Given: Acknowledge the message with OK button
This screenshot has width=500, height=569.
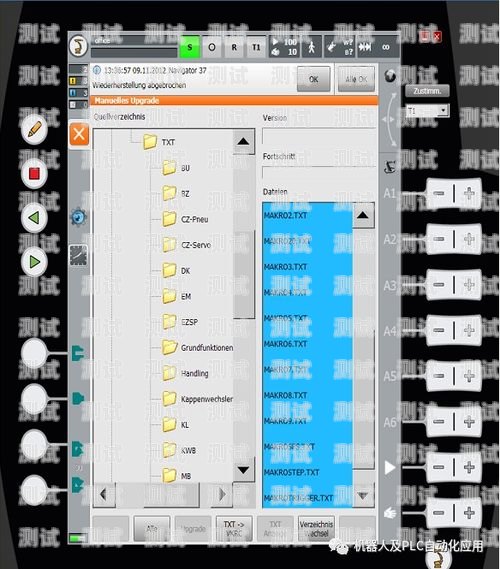Looking at the screenshot, I should (313, 79).
